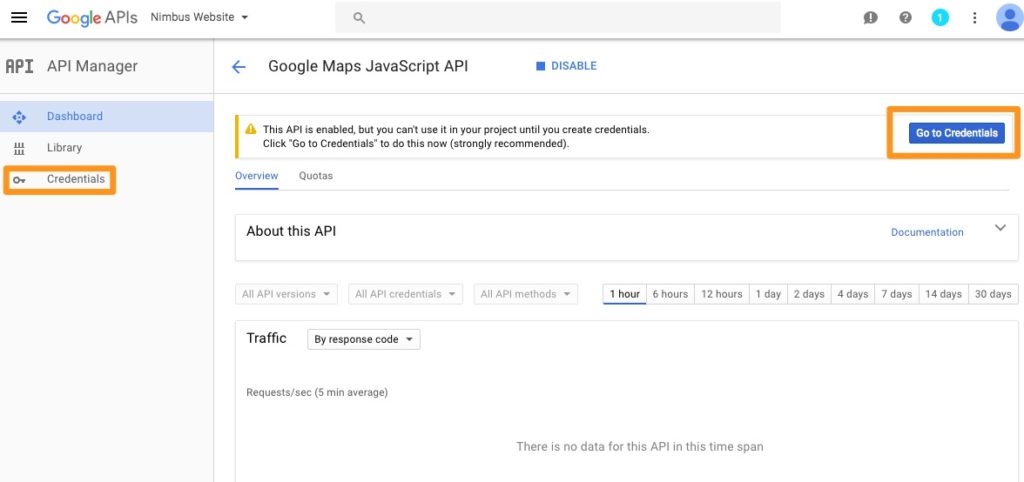Open the Nimbus Website project dropdown
The height and width of the screenshot is (482, 1024).
(x=199, y=18)
